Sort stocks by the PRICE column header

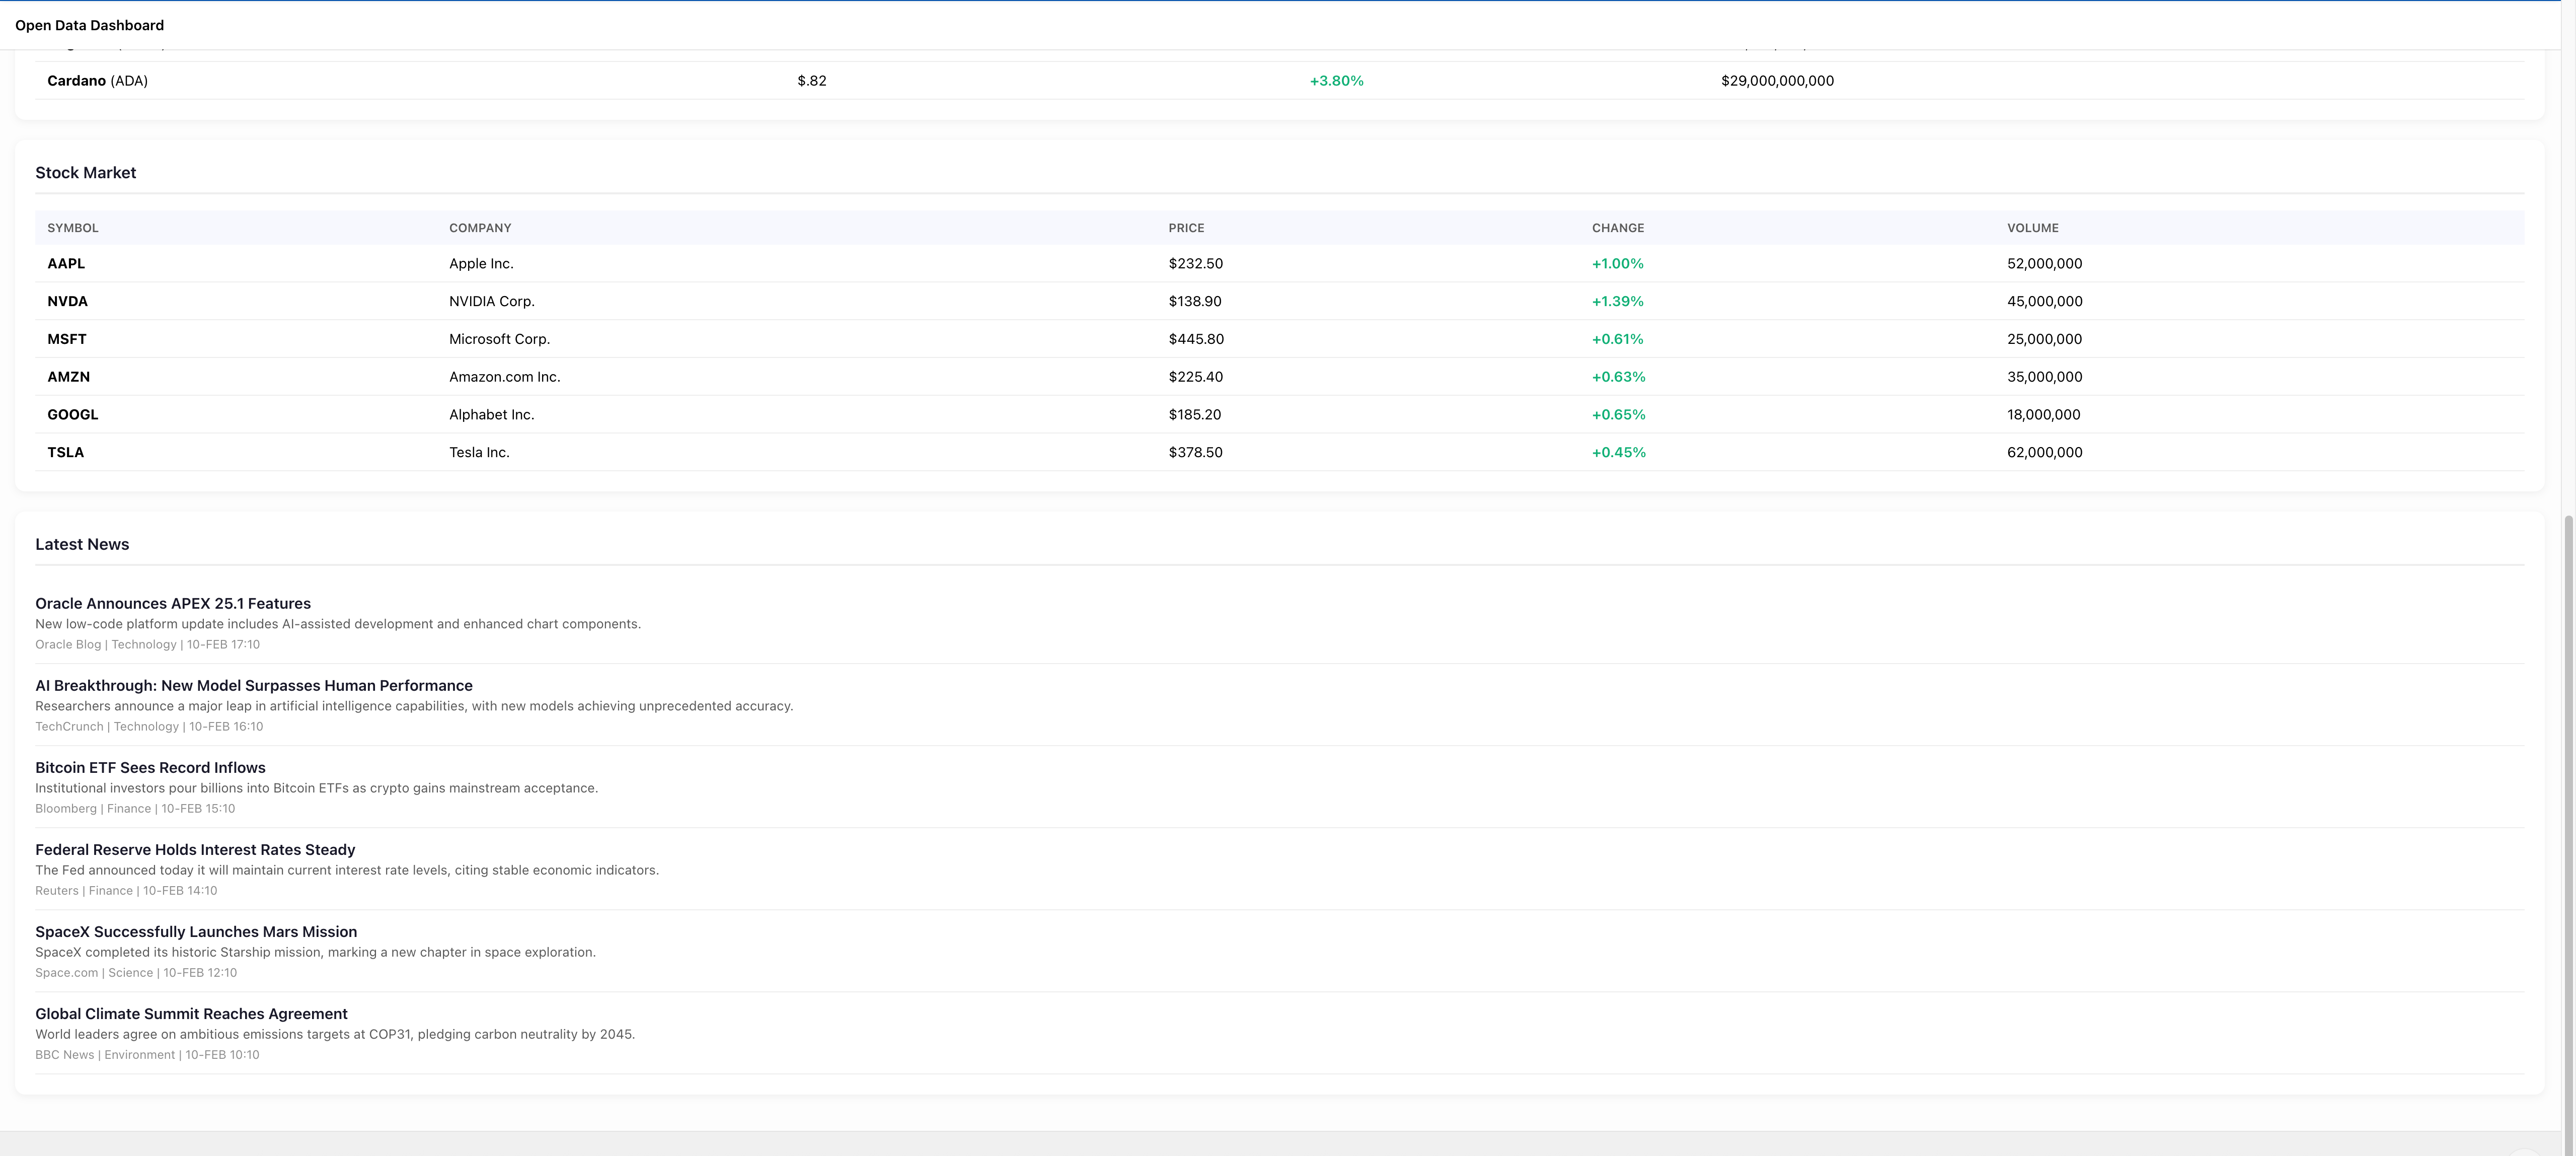1186,228
